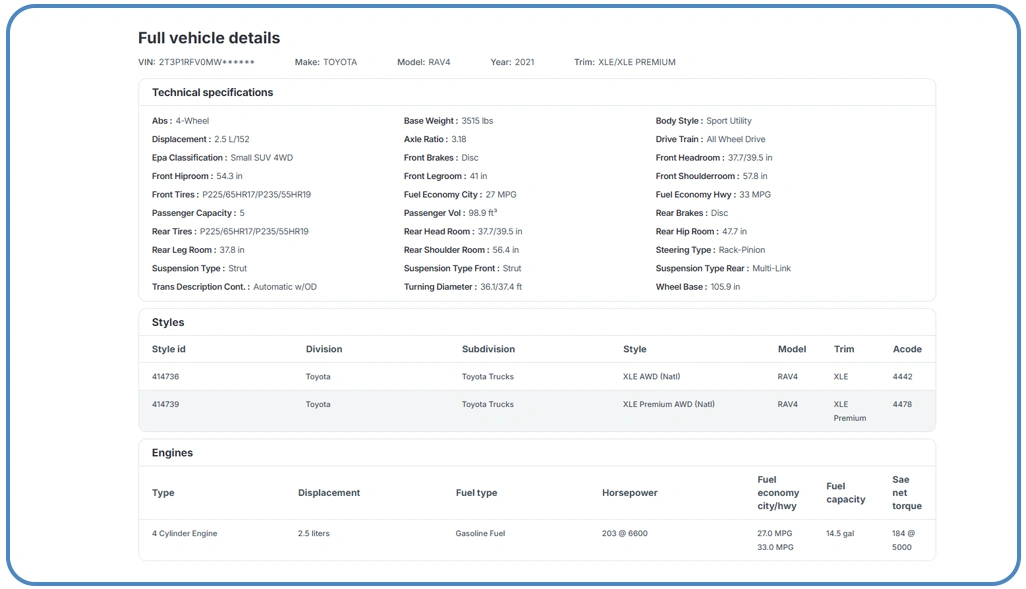Click the Drive Train All Wheel Drive entry

point(710,139)
